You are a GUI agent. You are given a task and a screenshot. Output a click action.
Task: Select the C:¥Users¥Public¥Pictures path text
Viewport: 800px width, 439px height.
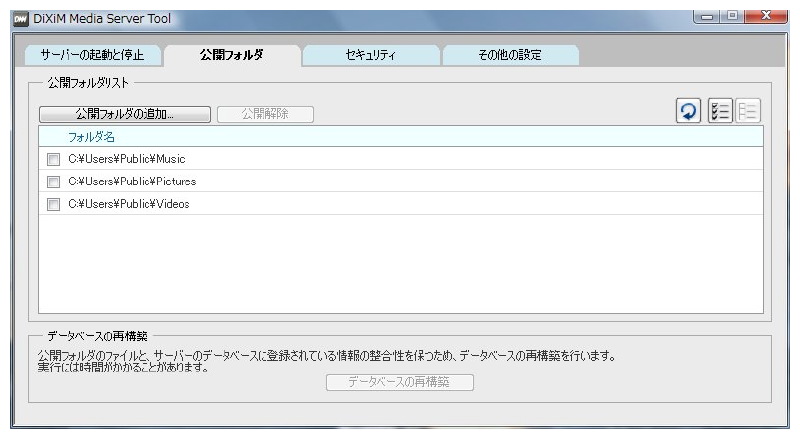pos(132,181)
